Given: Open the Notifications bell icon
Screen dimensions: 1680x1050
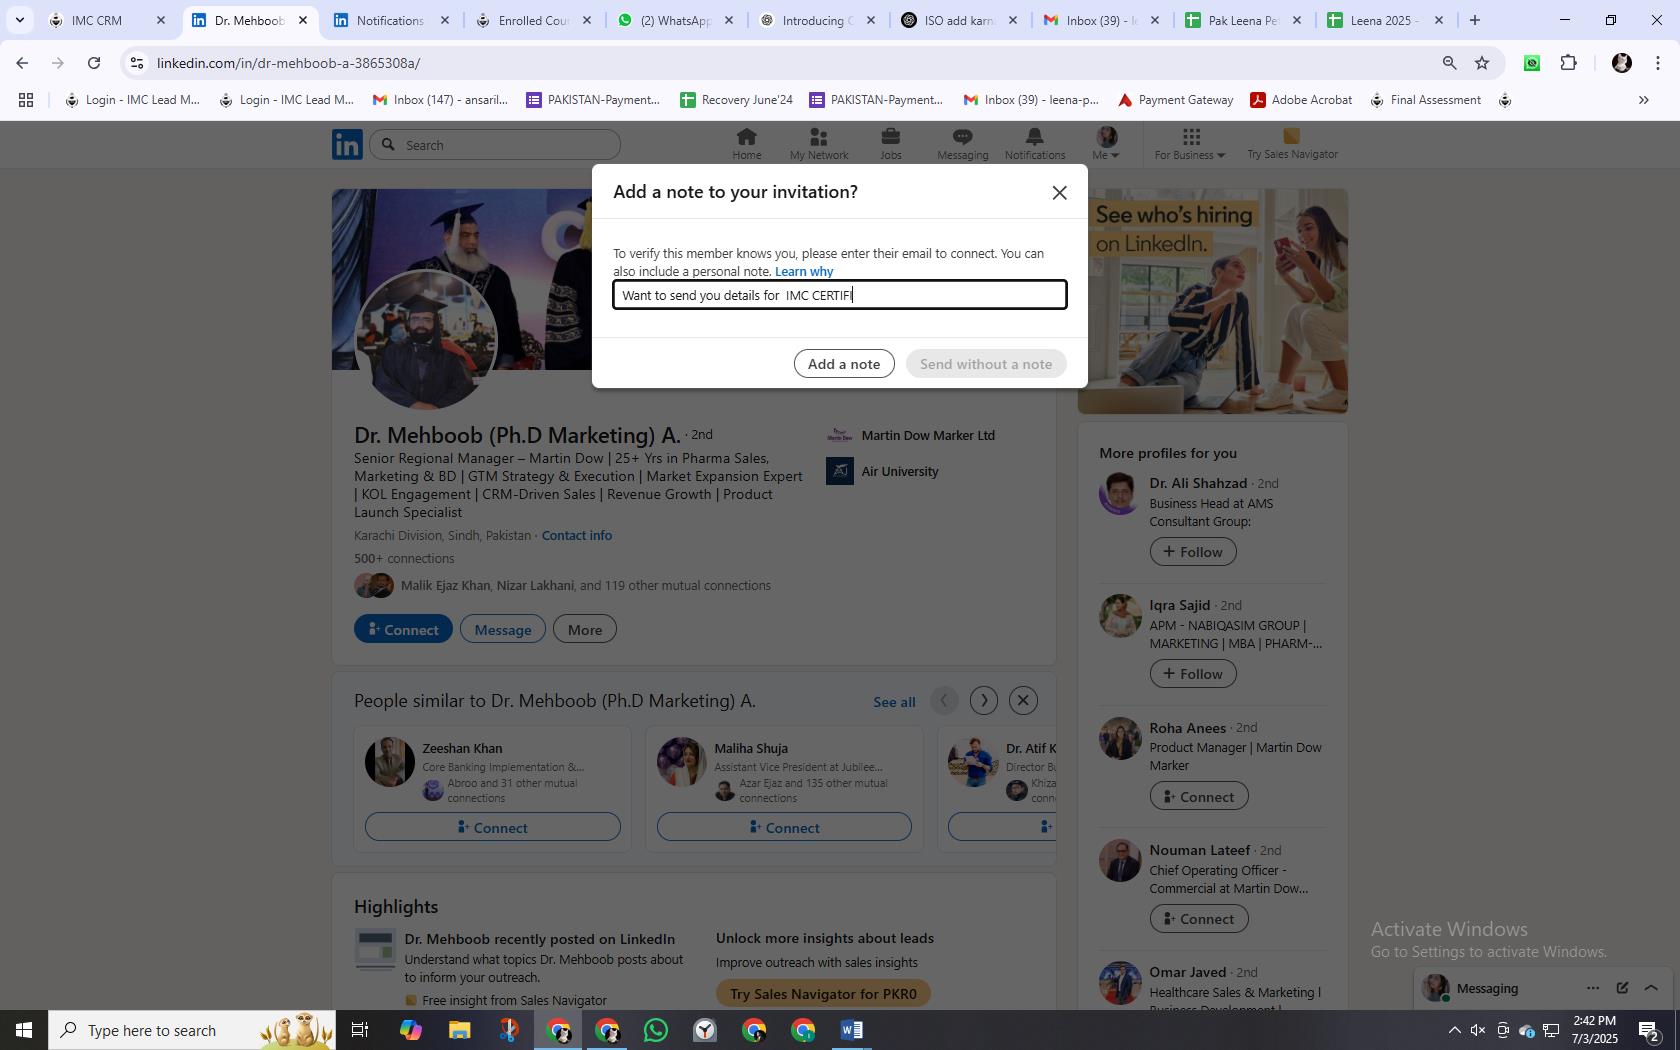Looking at the screenshot, I should 1034,144.
